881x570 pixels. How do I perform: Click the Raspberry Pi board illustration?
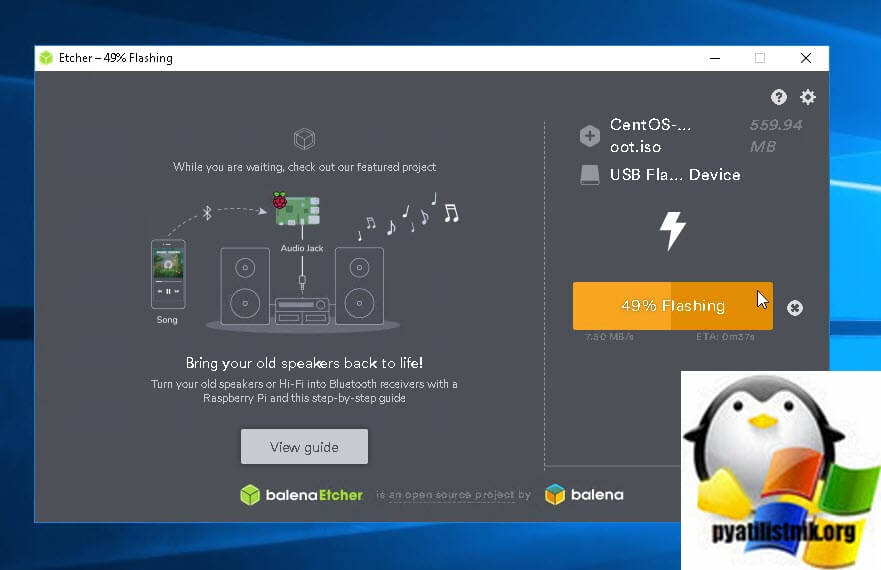click(x=297, y=208)
